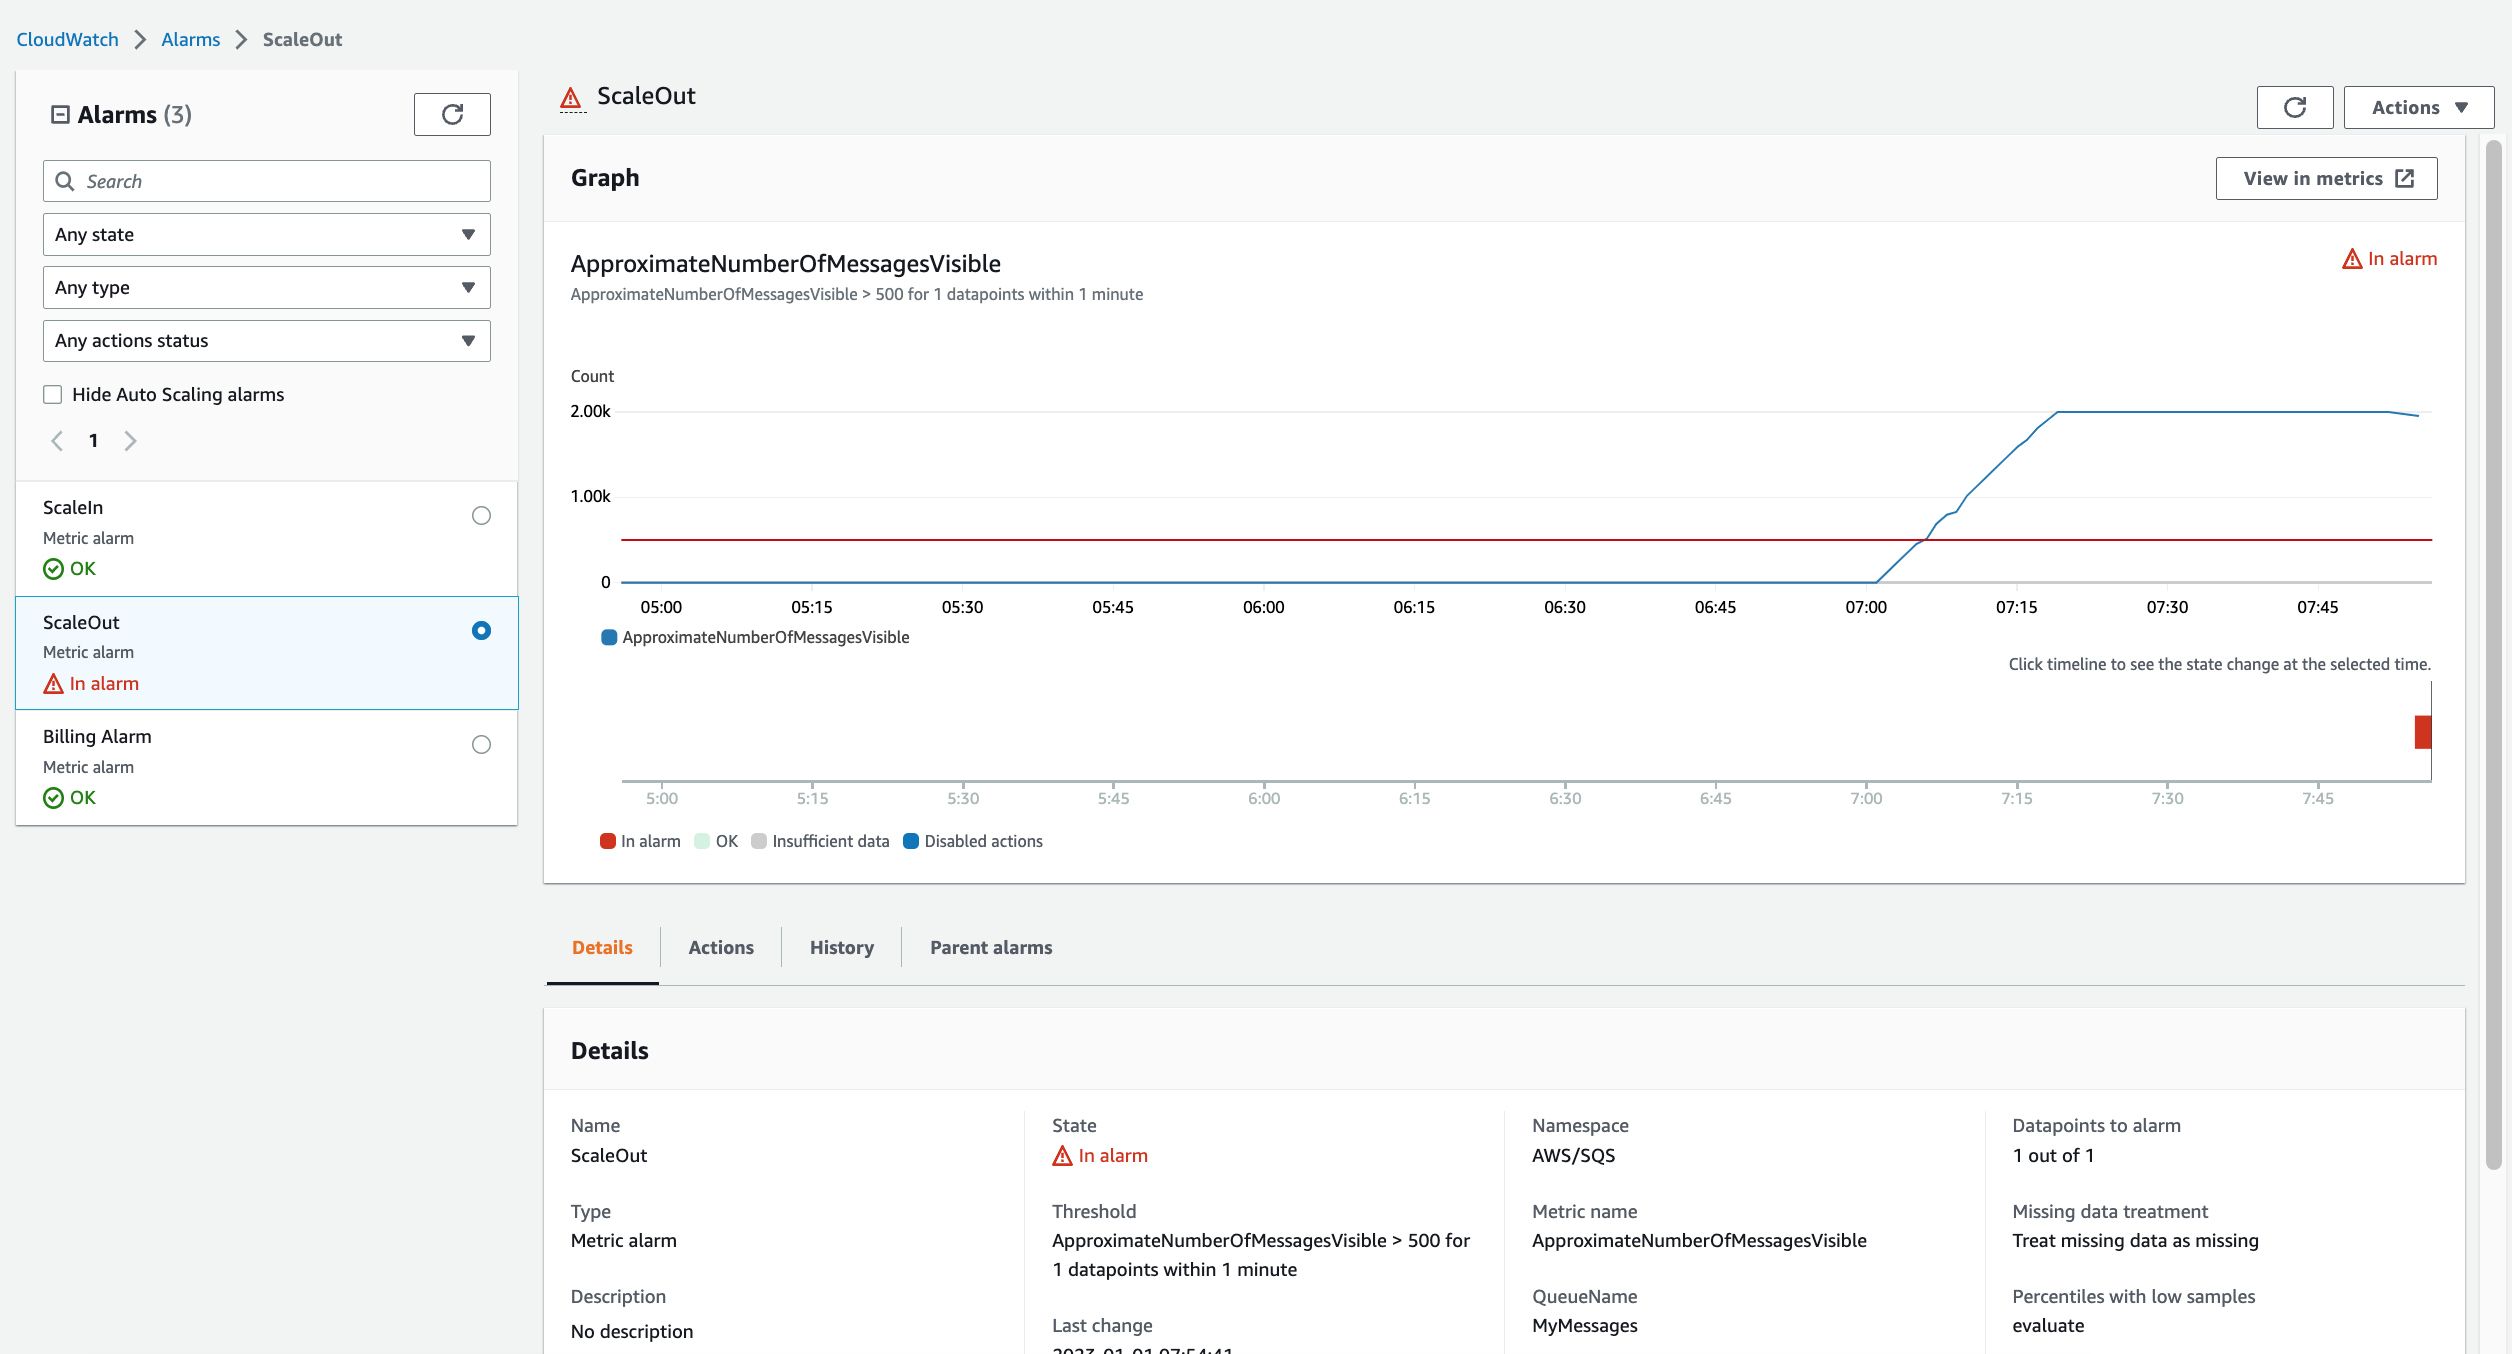2512x1354 pixels.
Task: Click the In alarm legend swatch
Action: 607,842
